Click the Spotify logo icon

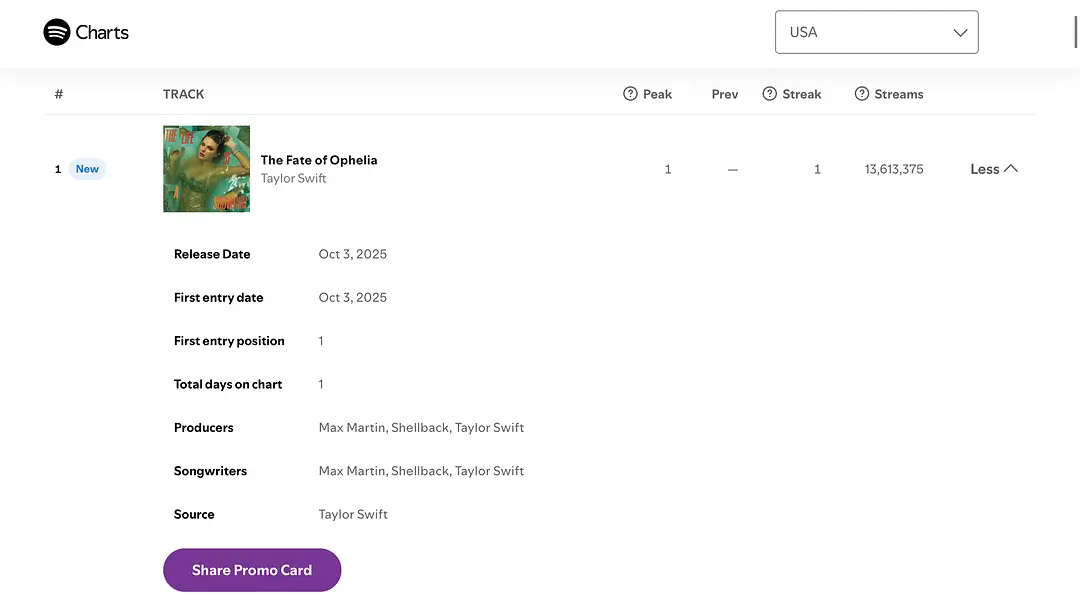(x=57, y=32)
